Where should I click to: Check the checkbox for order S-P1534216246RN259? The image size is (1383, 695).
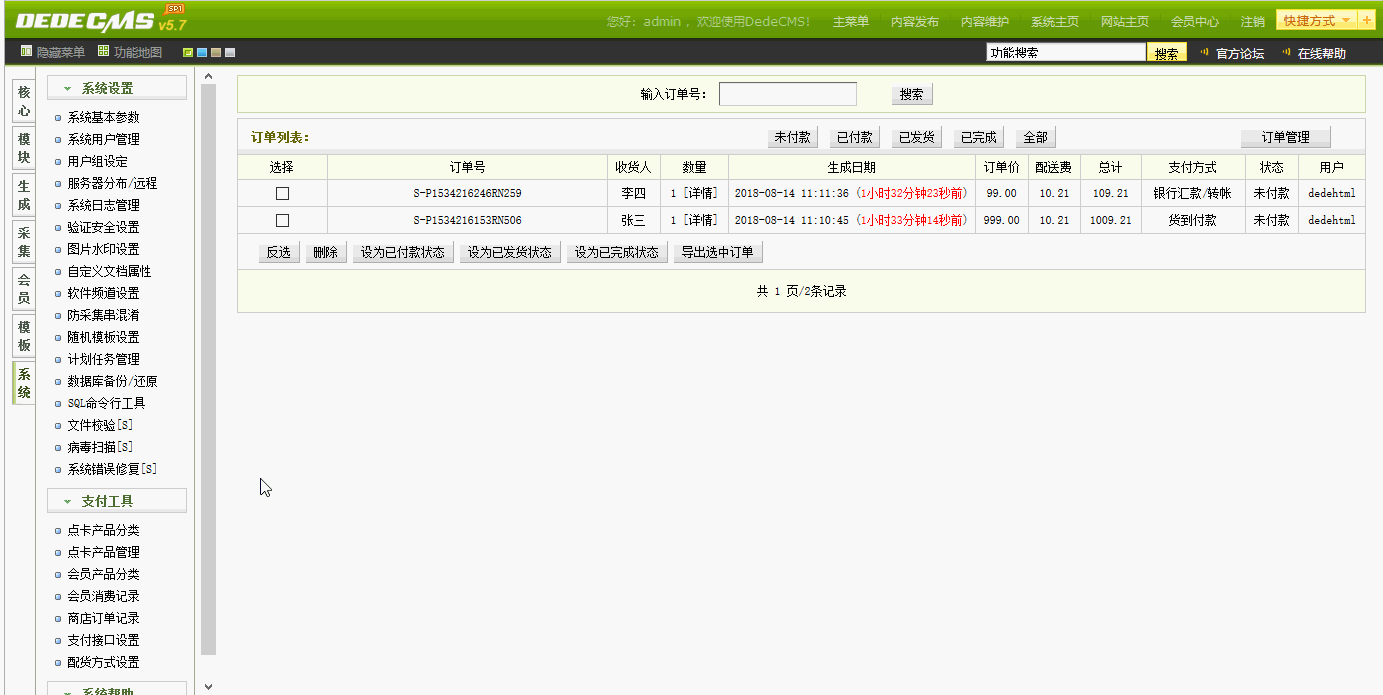[281, 193]
